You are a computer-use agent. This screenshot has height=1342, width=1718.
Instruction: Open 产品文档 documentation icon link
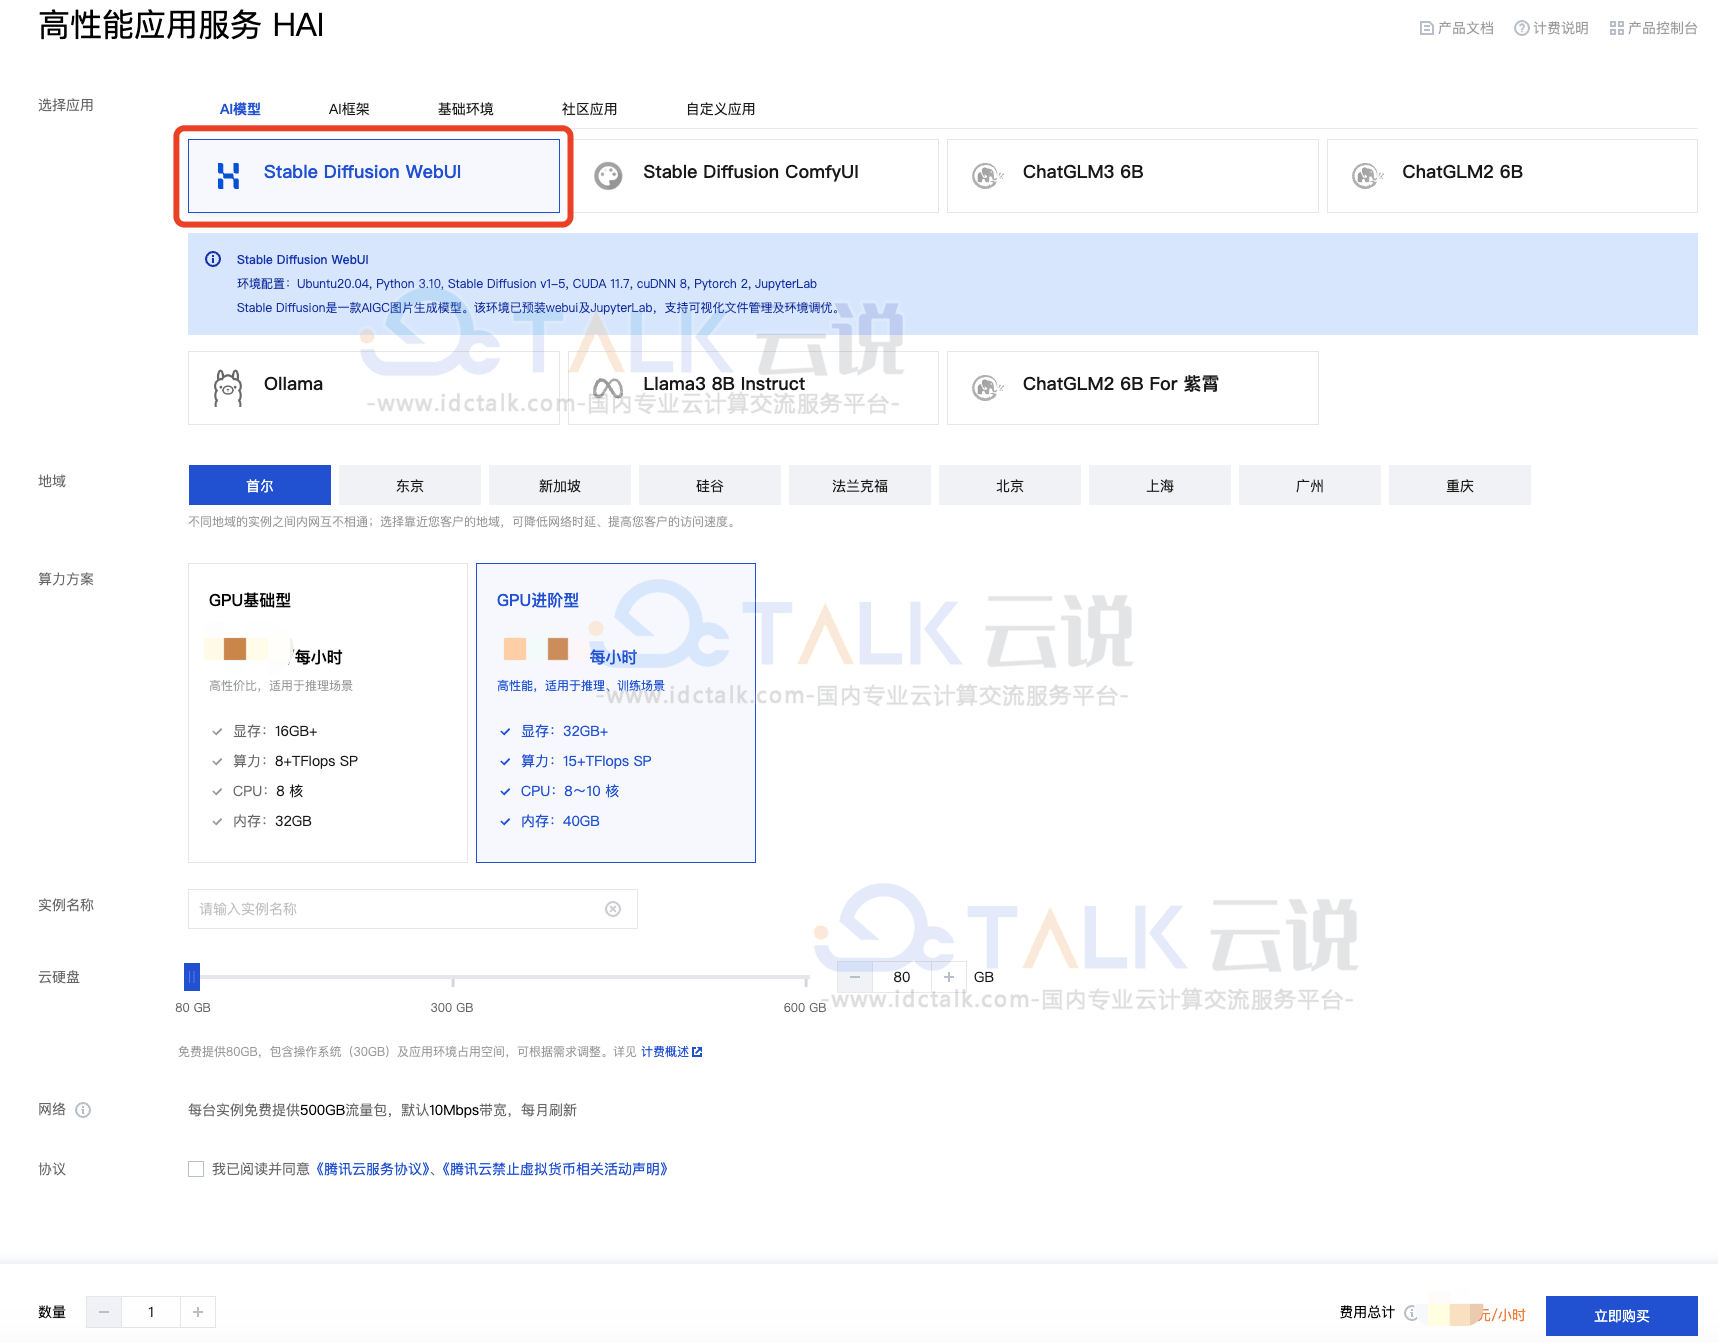[1427, 28]
